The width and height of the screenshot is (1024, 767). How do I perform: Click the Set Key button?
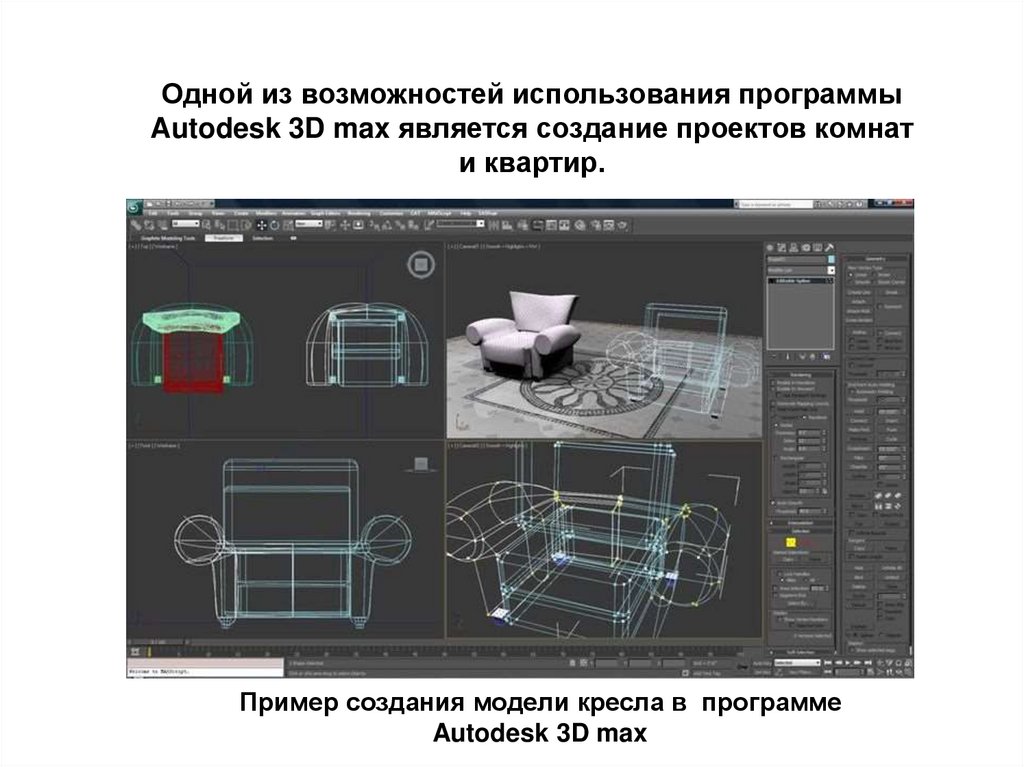click(761, 671)
